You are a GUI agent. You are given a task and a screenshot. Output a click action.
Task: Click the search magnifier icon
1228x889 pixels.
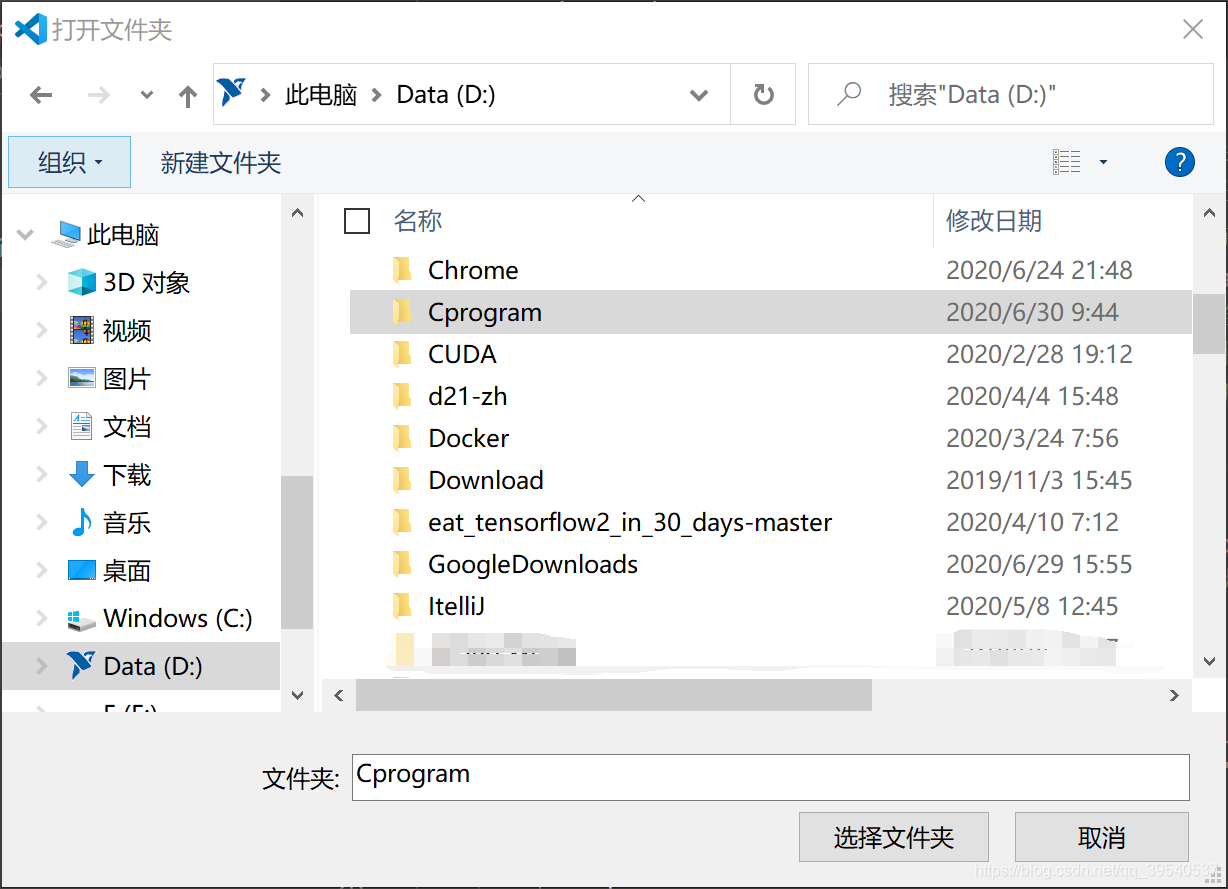848,94
